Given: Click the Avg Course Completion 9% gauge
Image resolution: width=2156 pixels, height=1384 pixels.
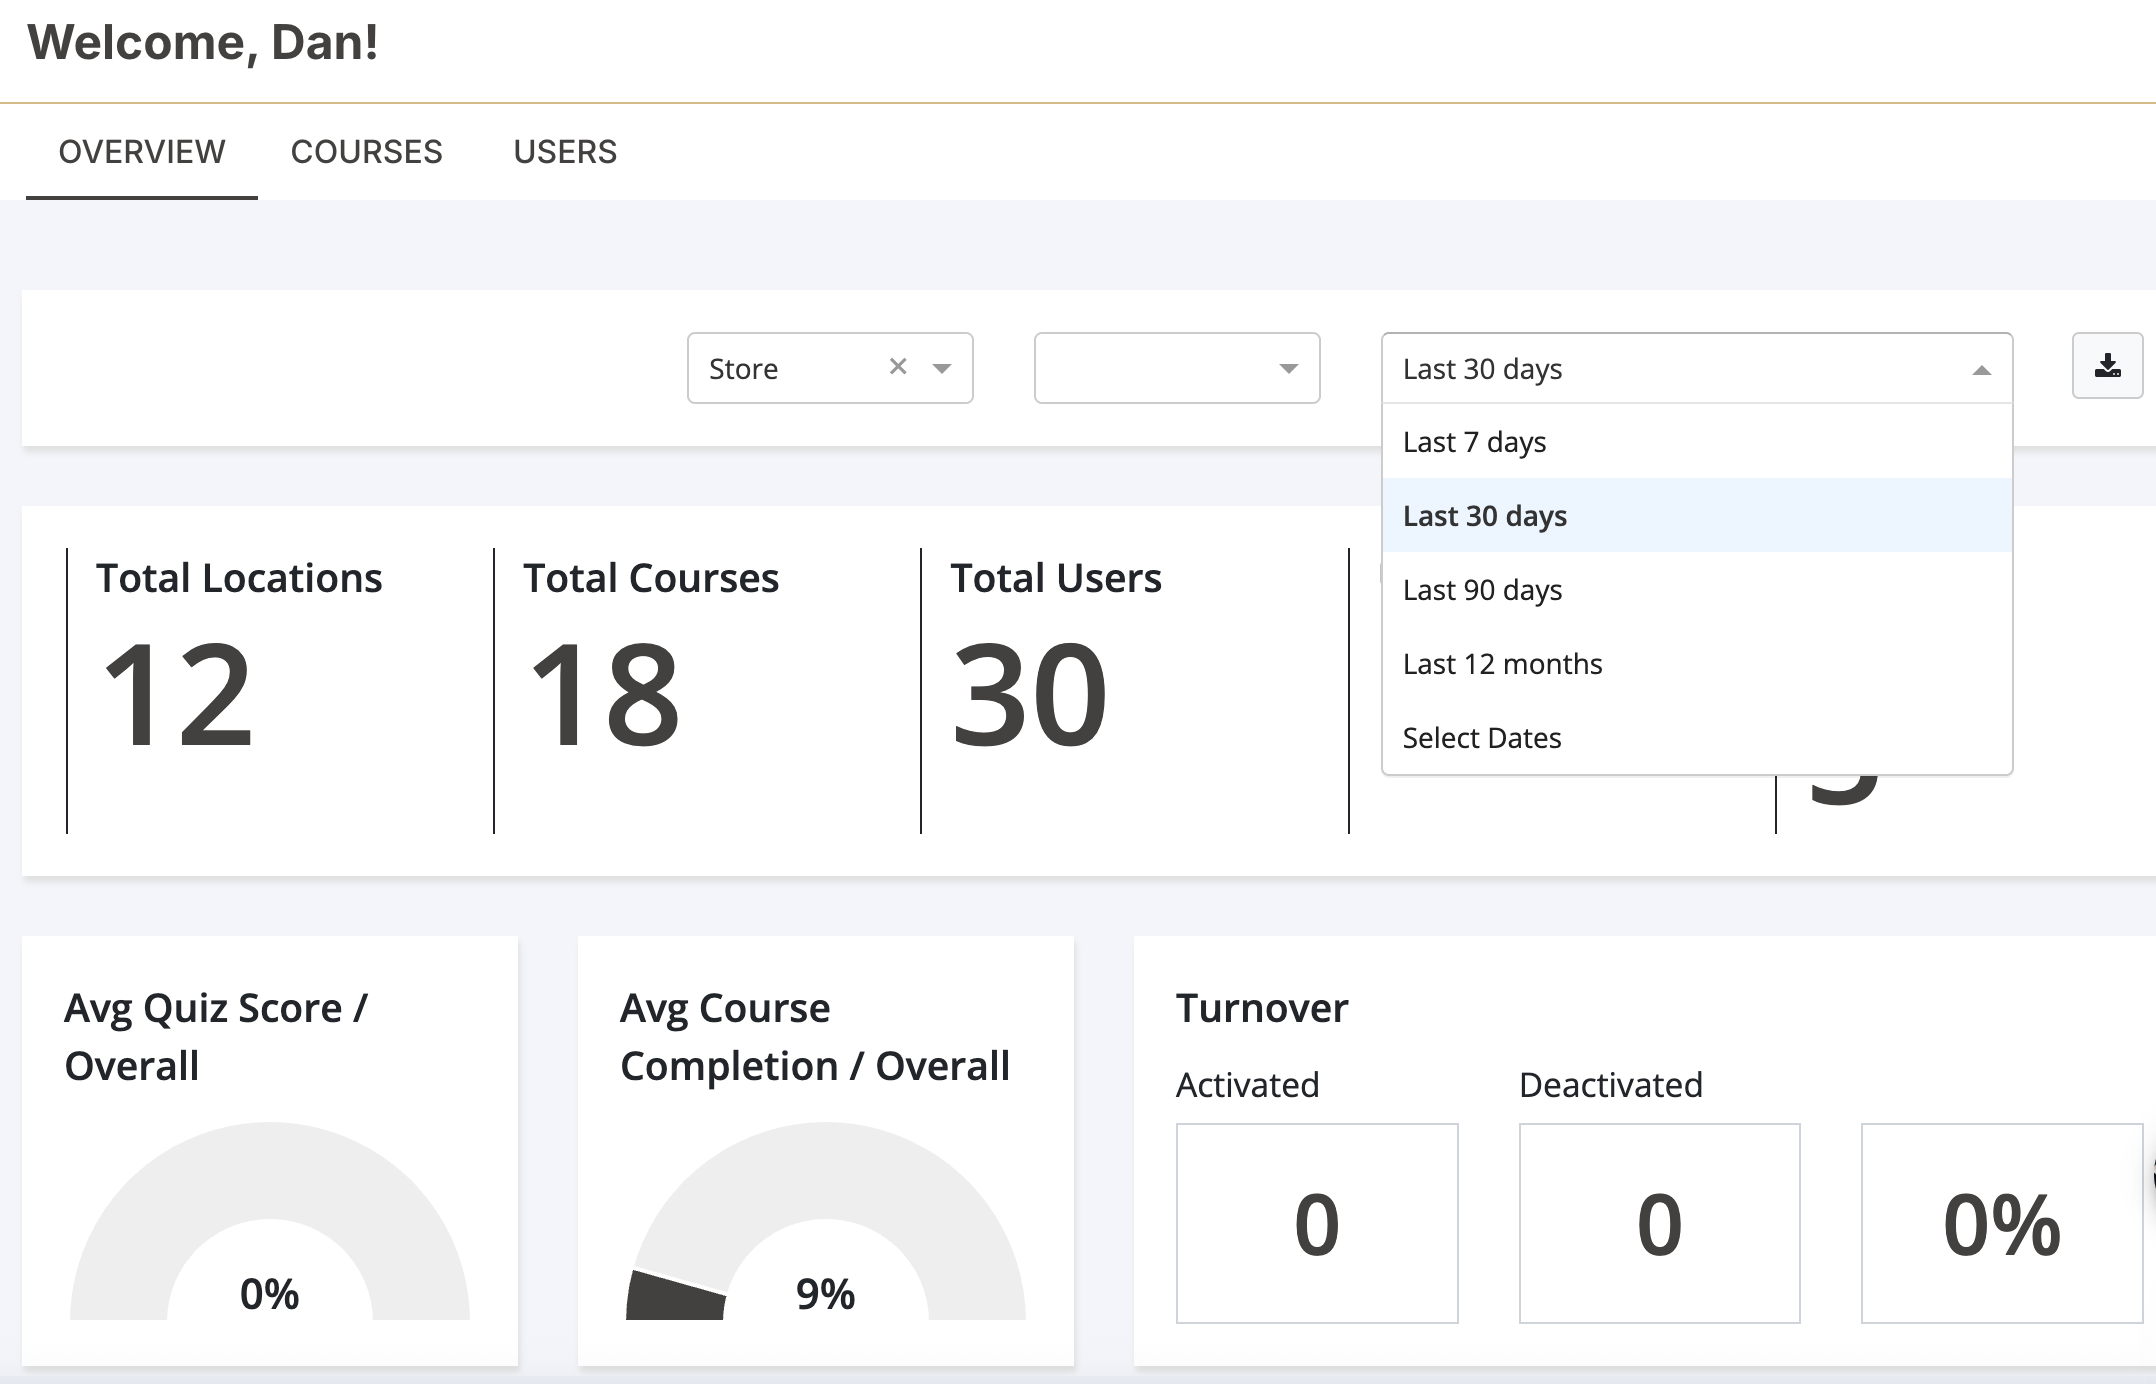Looking at the screenshot, I should [x=826, y=1220].
